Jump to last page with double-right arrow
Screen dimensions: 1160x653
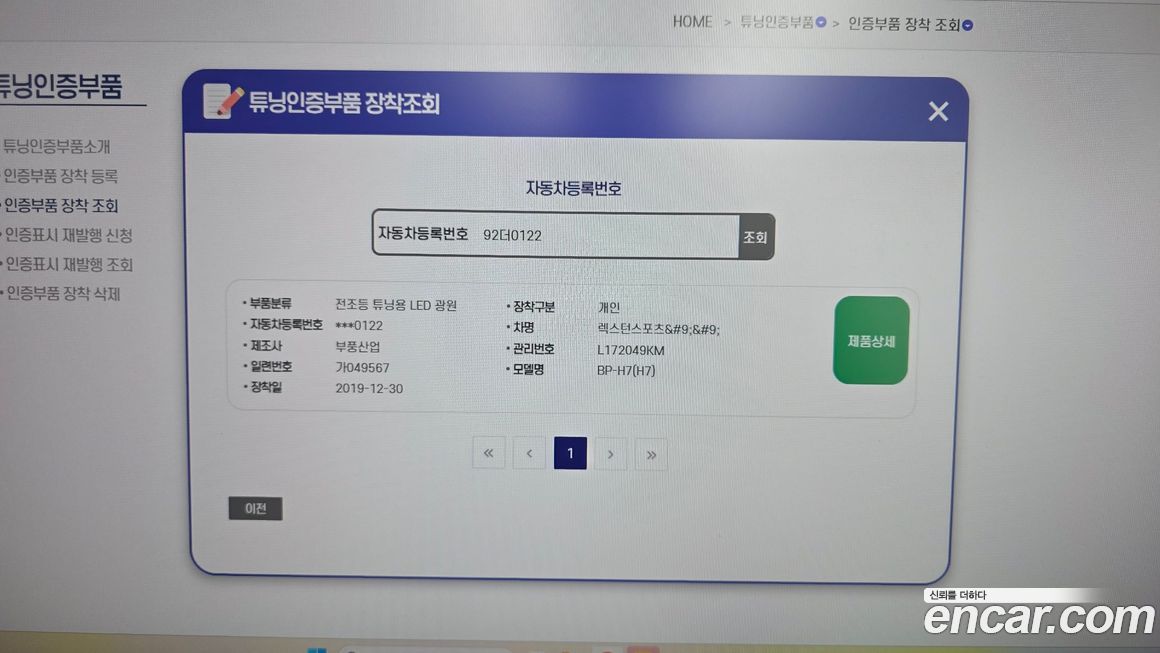point(651,455)
